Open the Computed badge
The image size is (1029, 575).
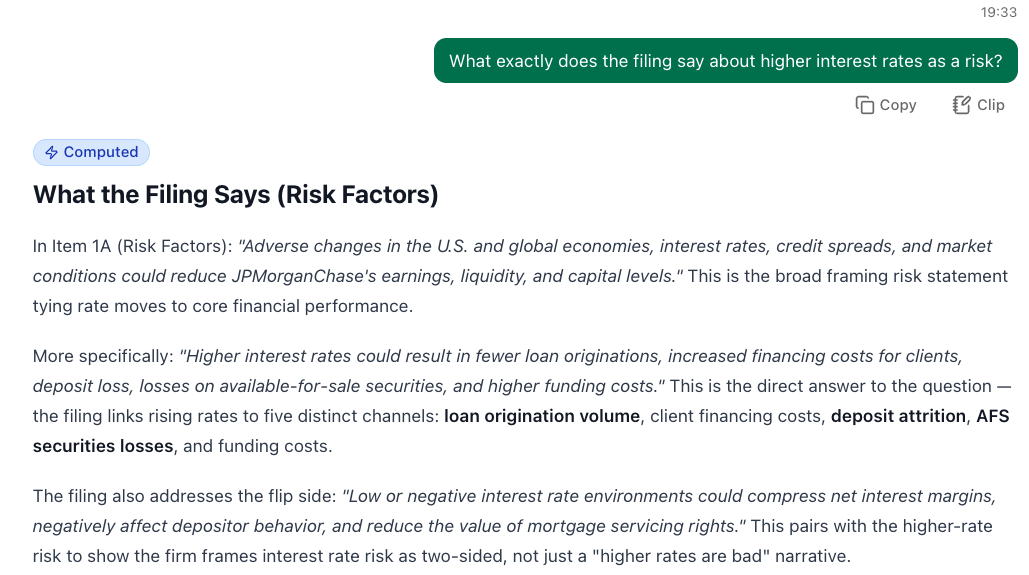(x=91, y=152)
